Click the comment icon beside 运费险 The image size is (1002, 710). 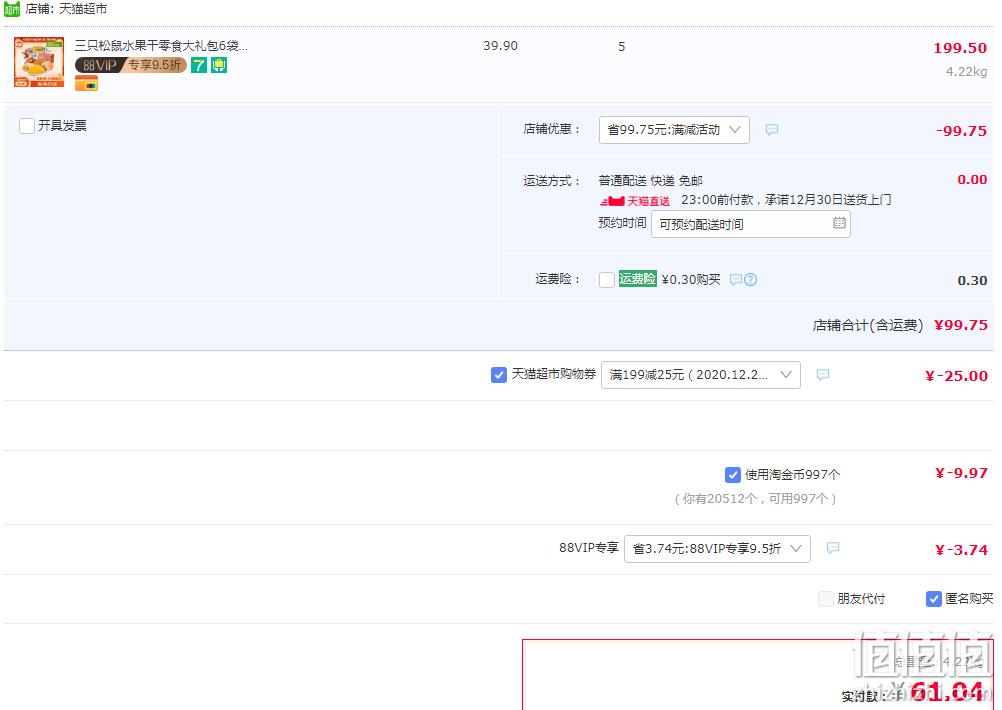tap(736, 280)
